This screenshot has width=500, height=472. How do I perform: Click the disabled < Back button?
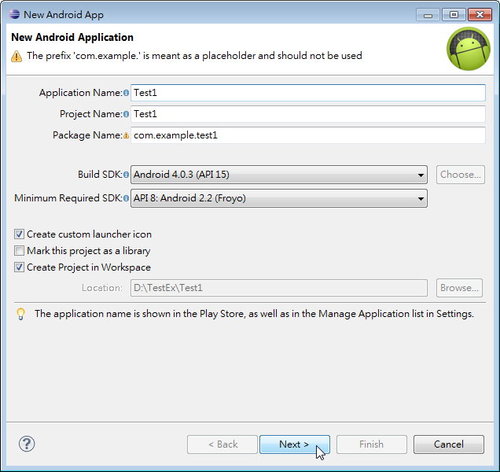coord(222,444)
